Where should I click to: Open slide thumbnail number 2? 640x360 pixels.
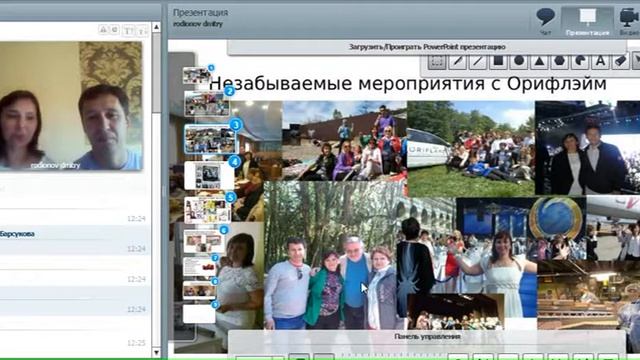(x=207, y=104)
